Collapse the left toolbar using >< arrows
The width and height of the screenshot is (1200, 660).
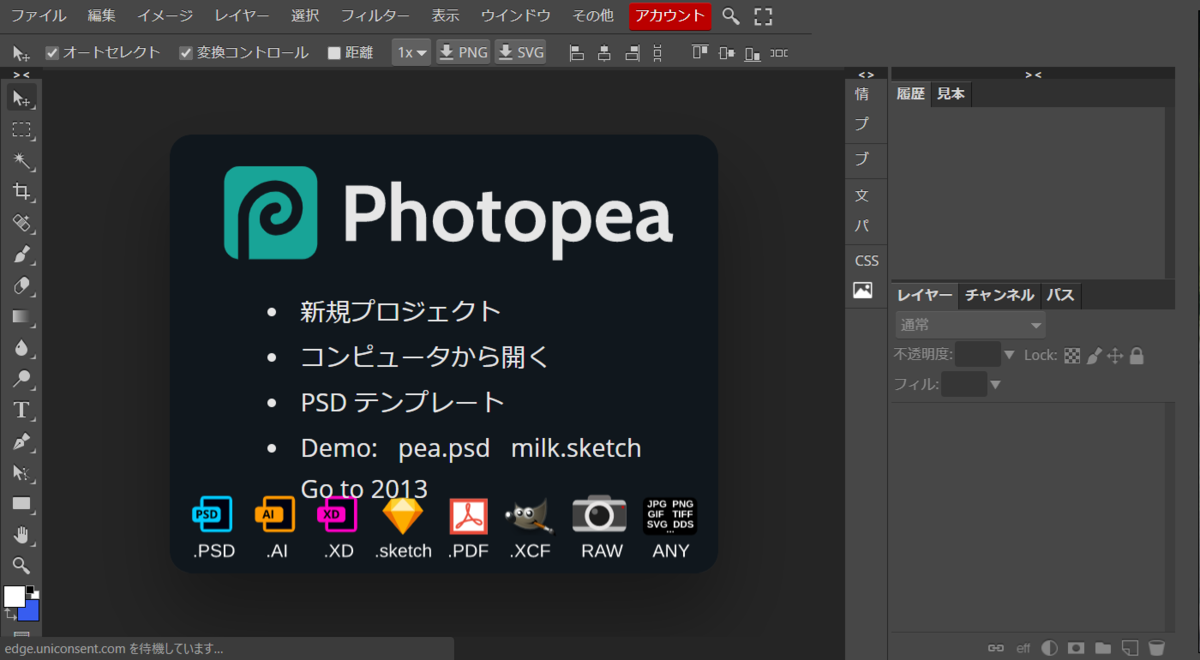(x=21, y=74)
